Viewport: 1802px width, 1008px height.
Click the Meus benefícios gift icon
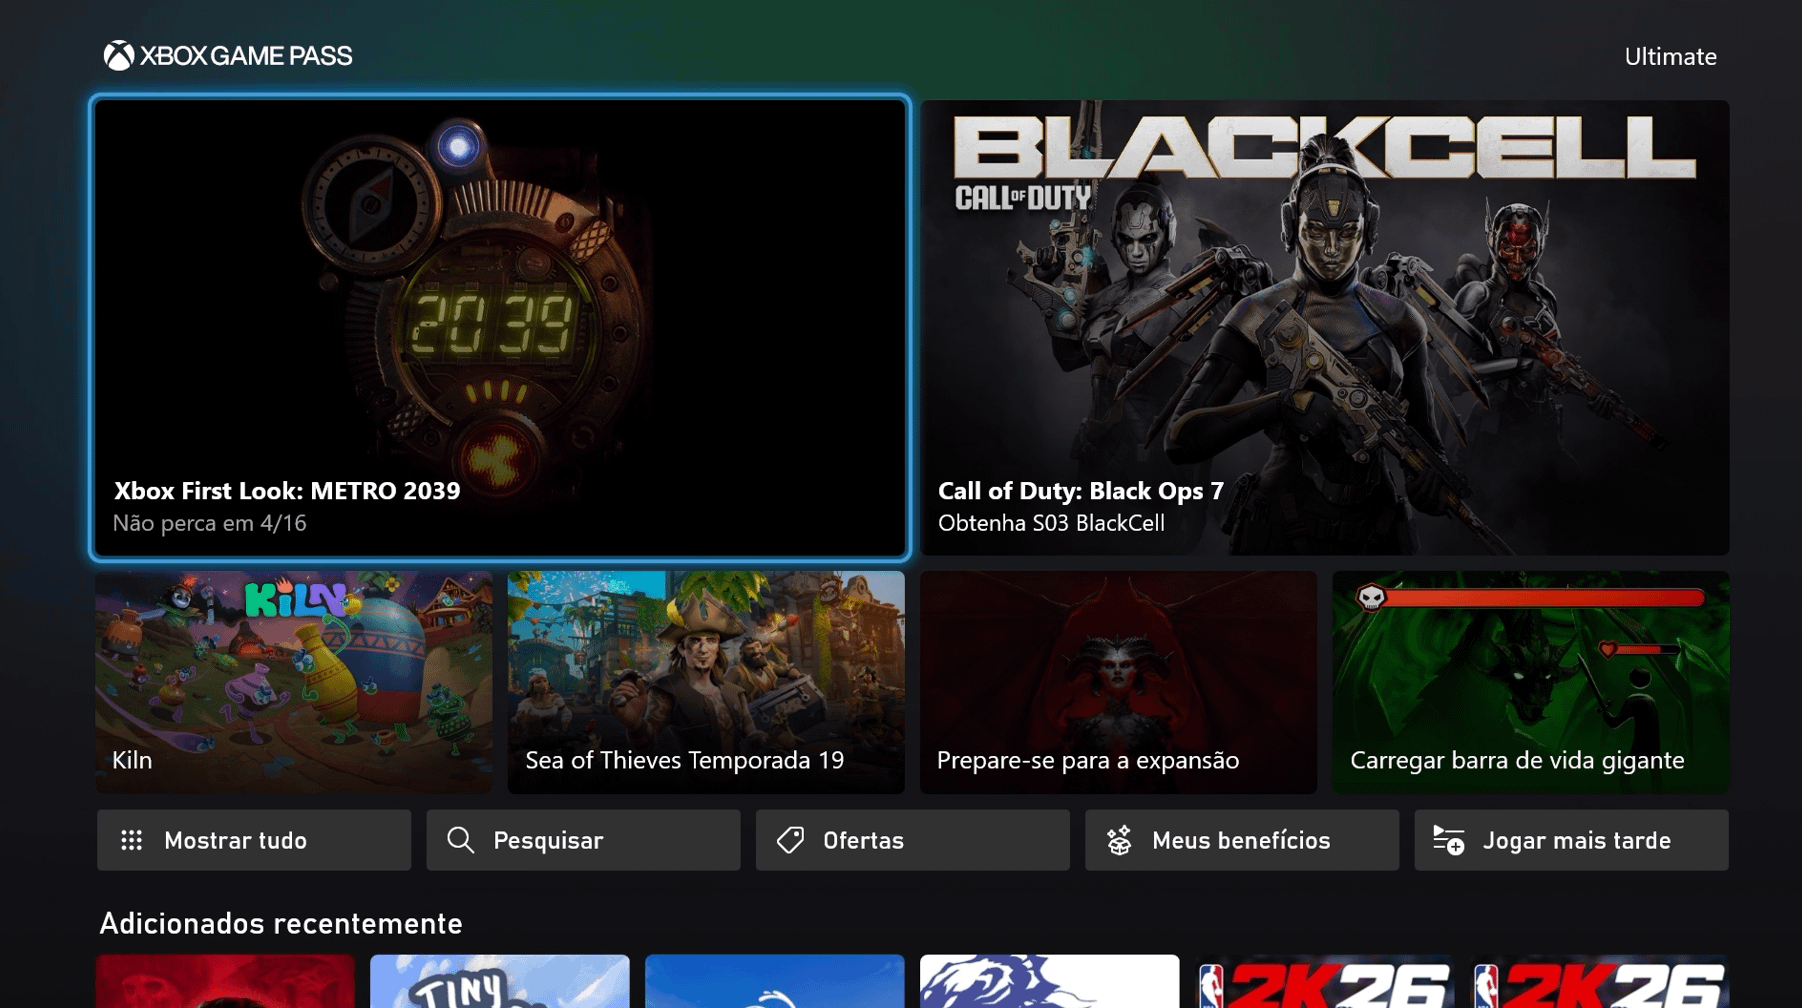pyautogui.click(x=1119, y=841)
